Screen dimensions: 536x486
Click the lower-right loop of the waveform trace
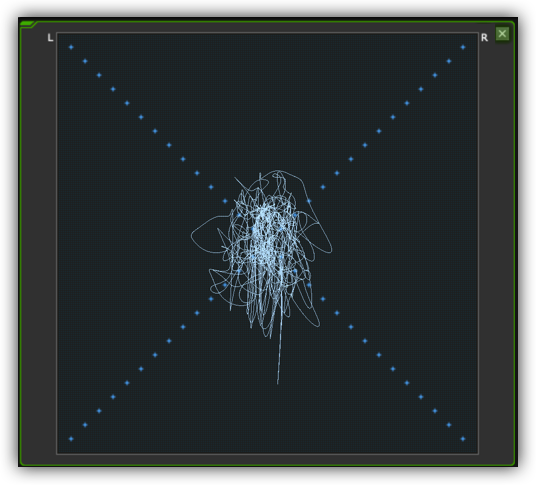coord(309,309)
